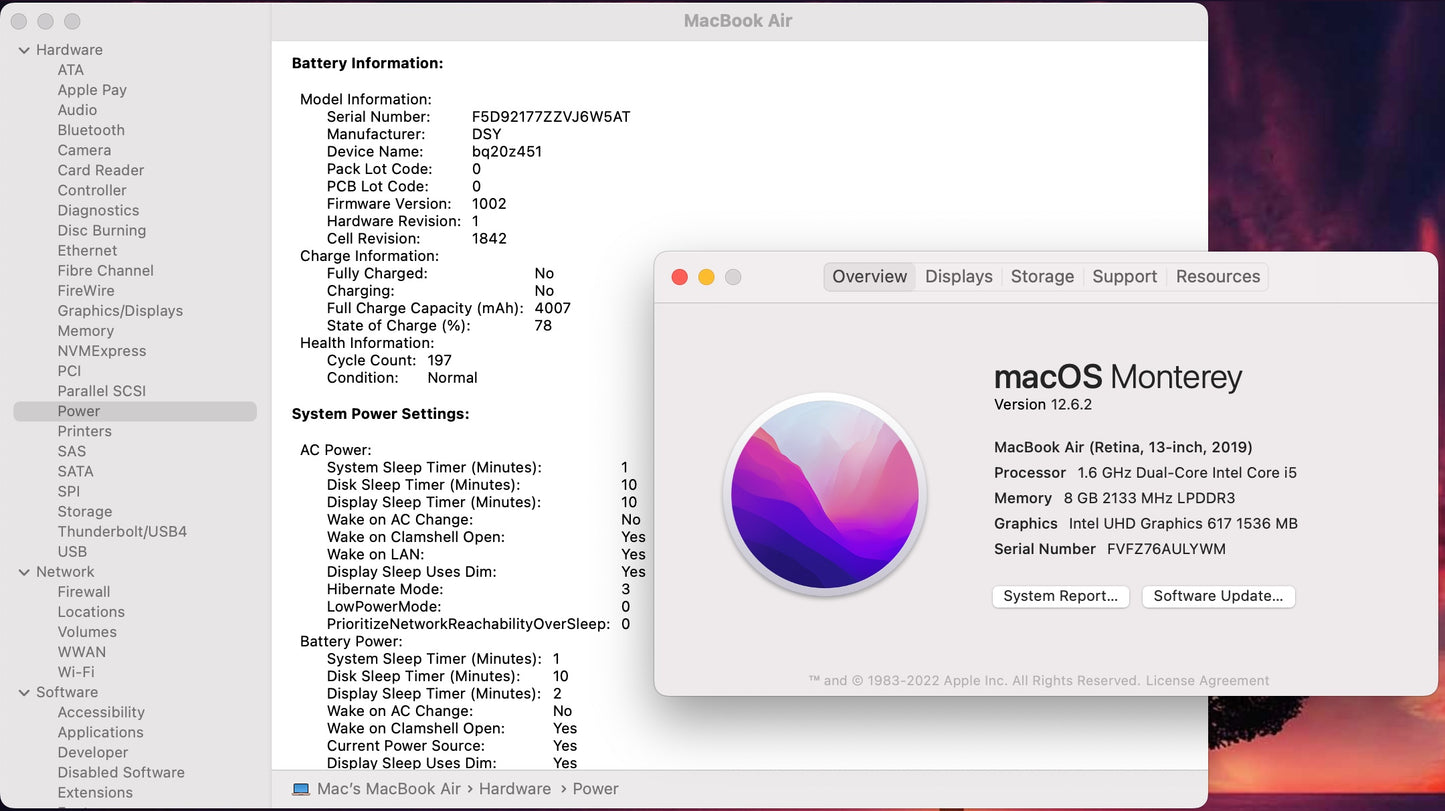Select Ethernet in the sidebar
This screenshot has width=1445, height=811.
pos(87,250)
